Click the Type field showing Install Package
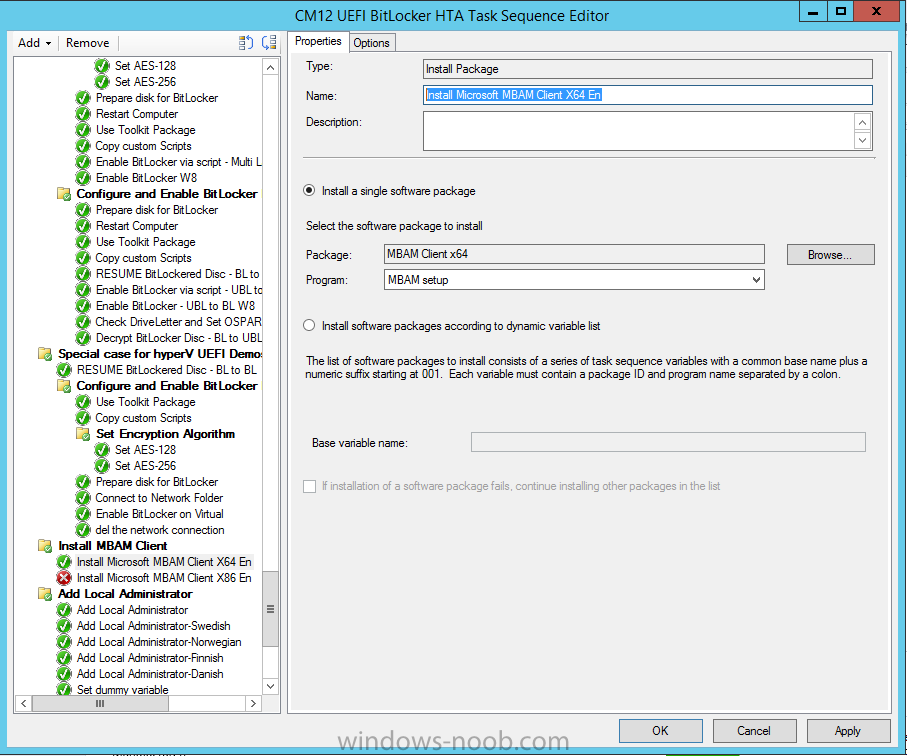The height and width of the screenshot is (756, 907). coord(647,69)
